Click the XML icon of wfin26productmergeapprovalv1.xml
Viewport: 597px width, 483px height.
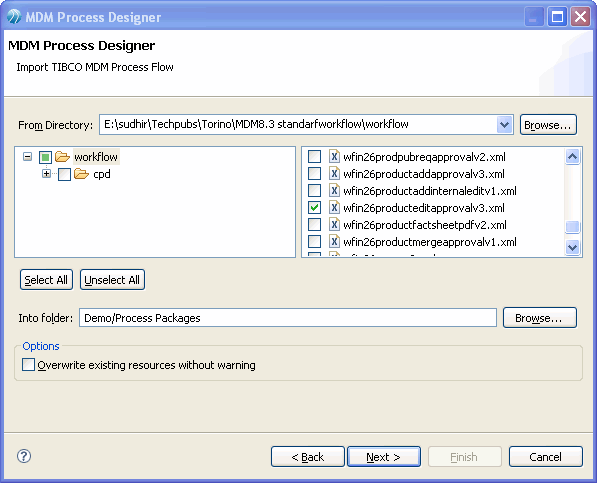pos(334,241)
